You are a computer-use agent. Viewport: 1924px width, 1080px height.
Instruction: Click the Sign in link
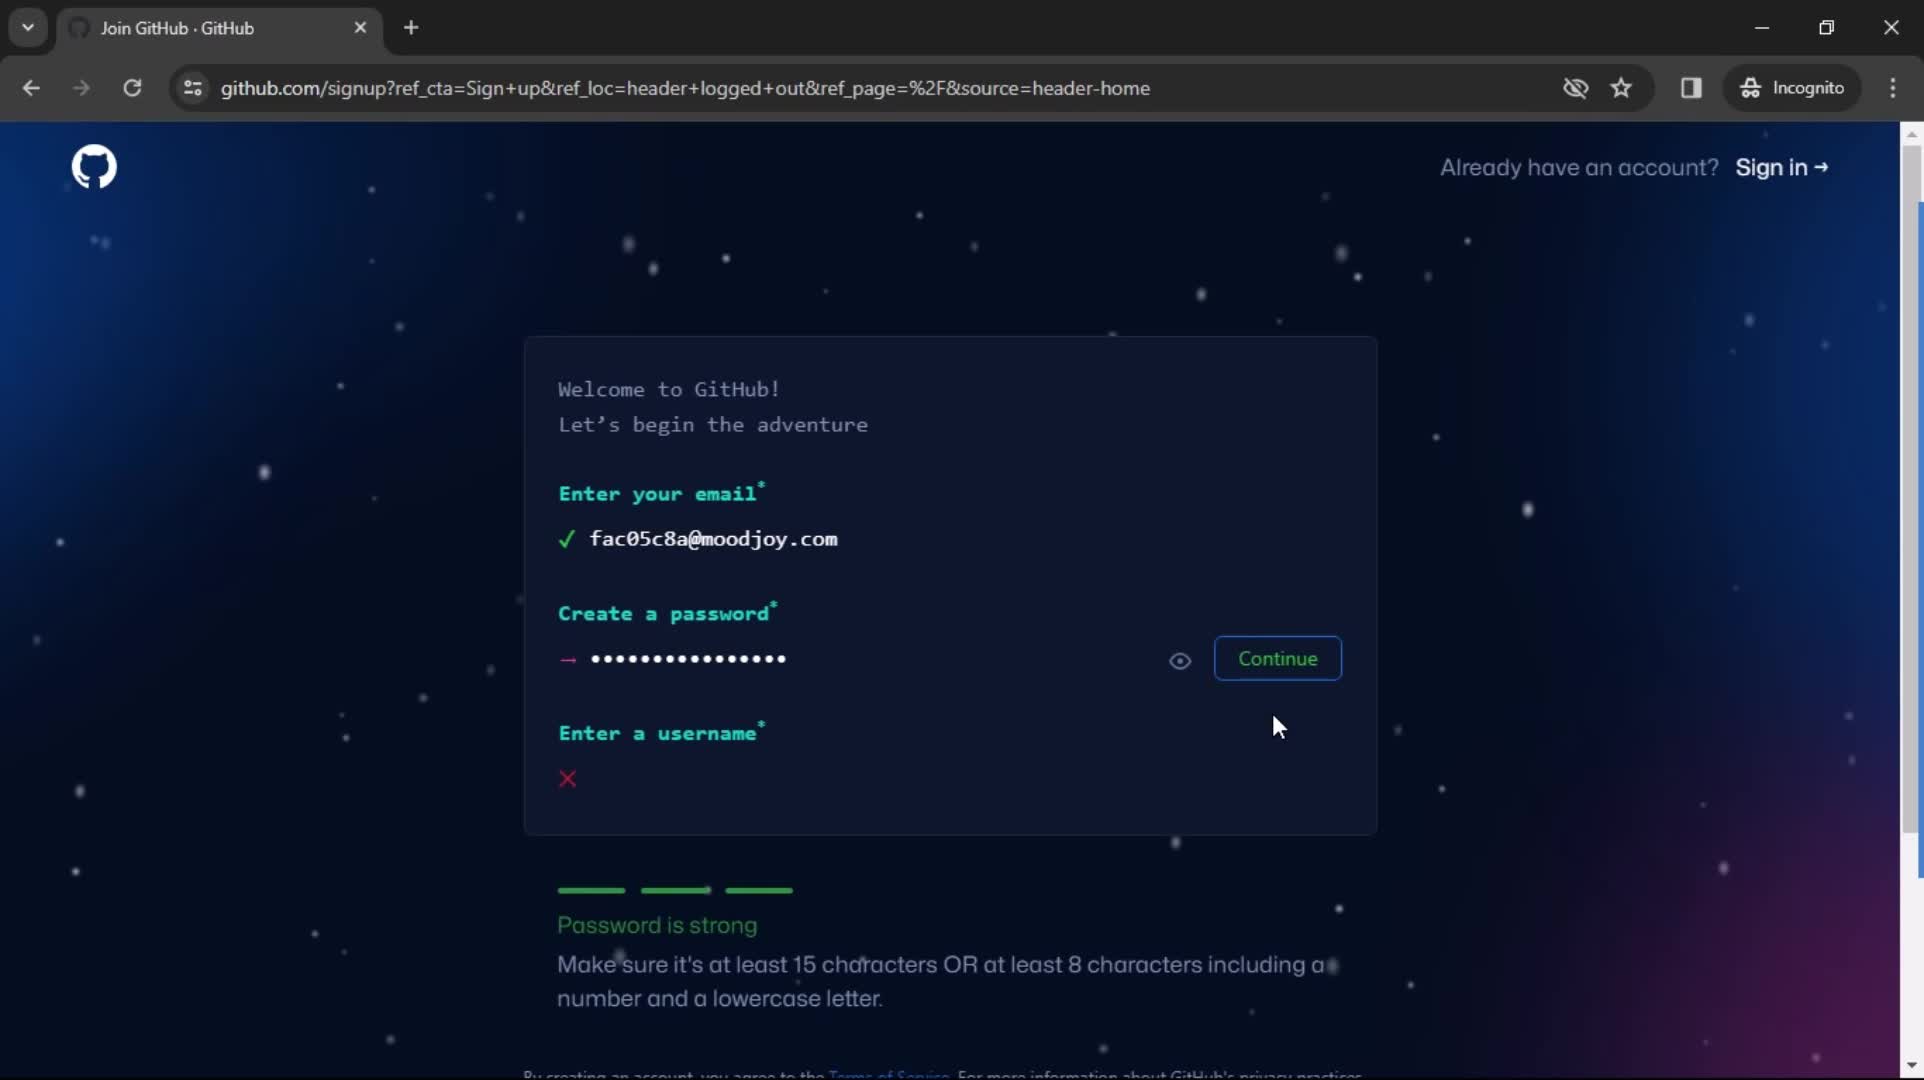[1781, 167]
